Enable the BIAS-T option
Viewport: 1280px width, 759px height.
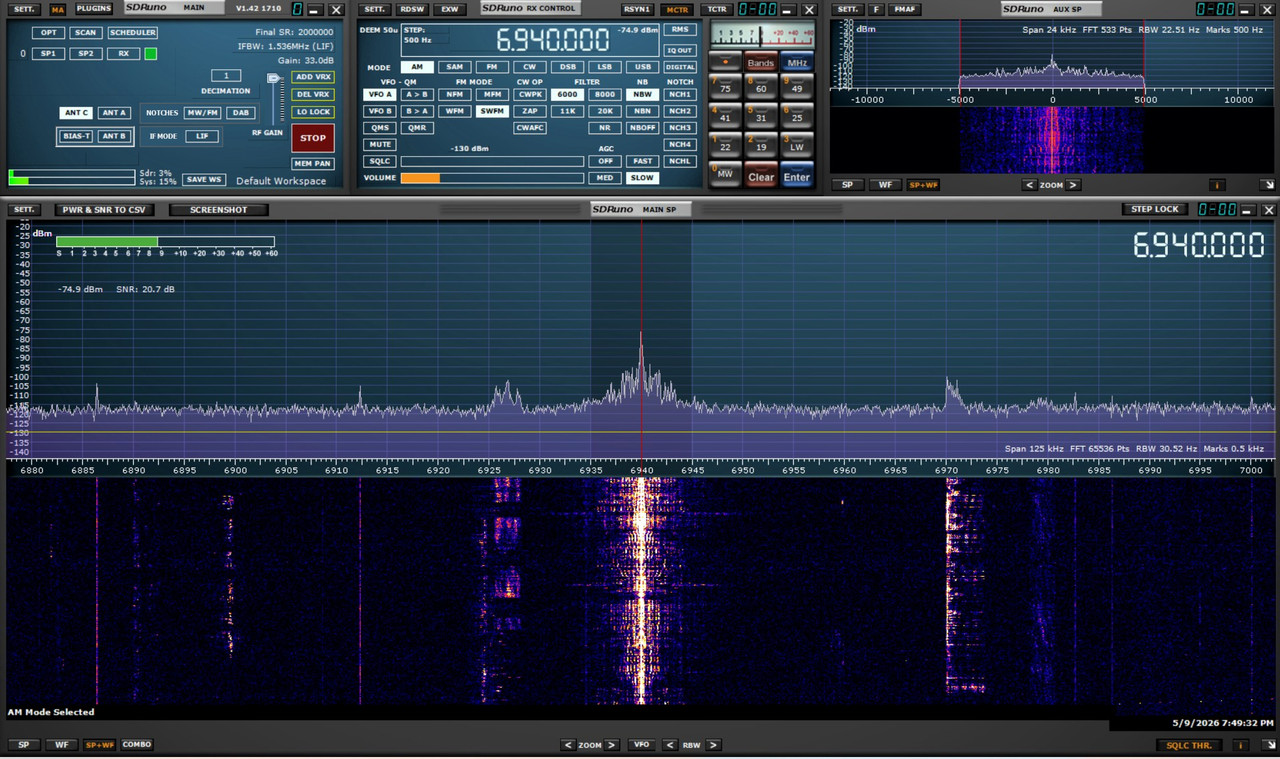pyautogui.click(x=76, y=136)
